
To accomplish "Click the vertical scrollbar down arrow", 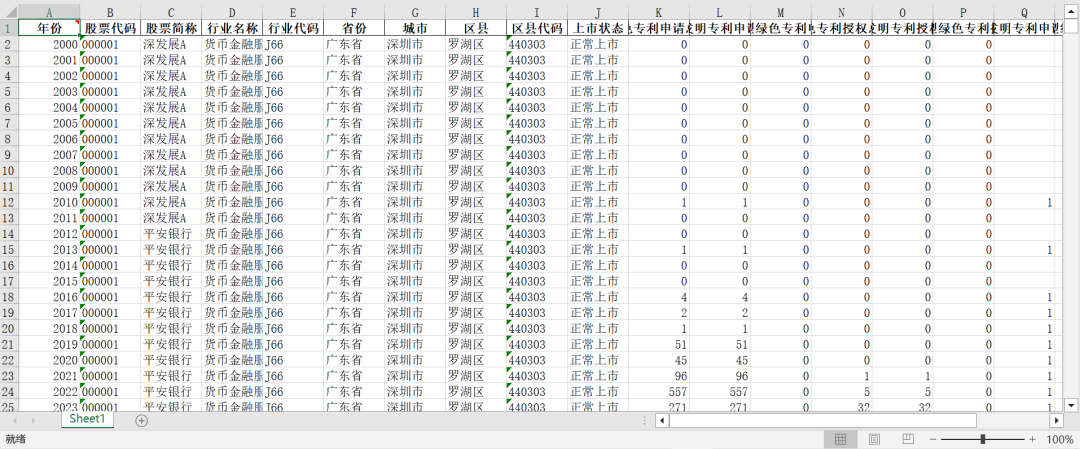I will point(1072,405).
